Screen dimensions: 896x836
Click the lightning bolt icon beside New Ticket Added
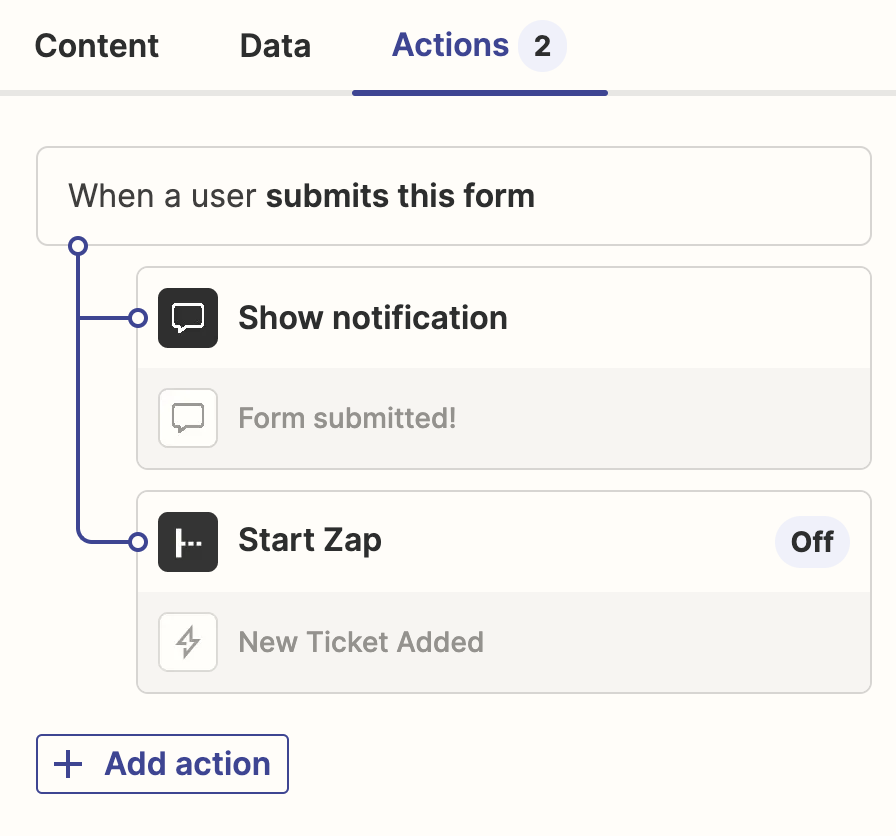[188, 641]
